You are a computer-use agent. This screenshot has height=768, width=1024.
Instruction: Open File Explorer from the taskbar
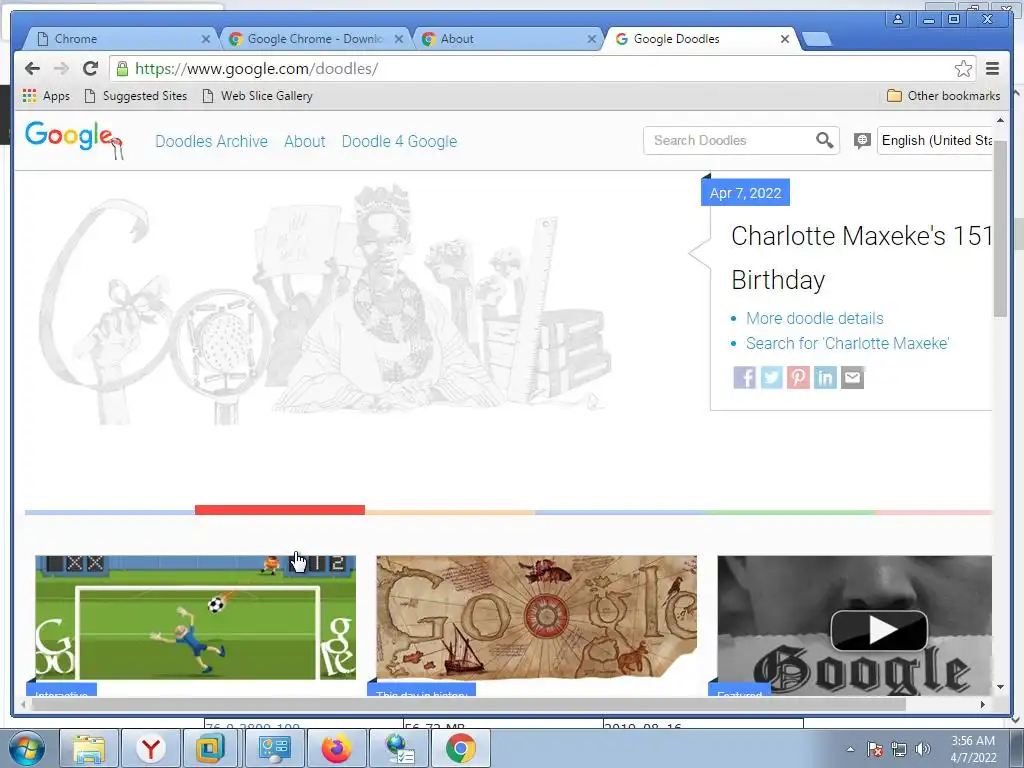click(89, 748)
